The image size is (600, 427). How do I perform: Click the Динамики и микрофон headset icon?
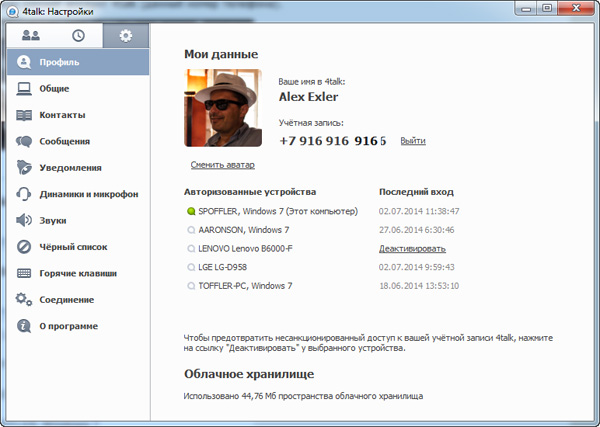[x=24, y=194]
